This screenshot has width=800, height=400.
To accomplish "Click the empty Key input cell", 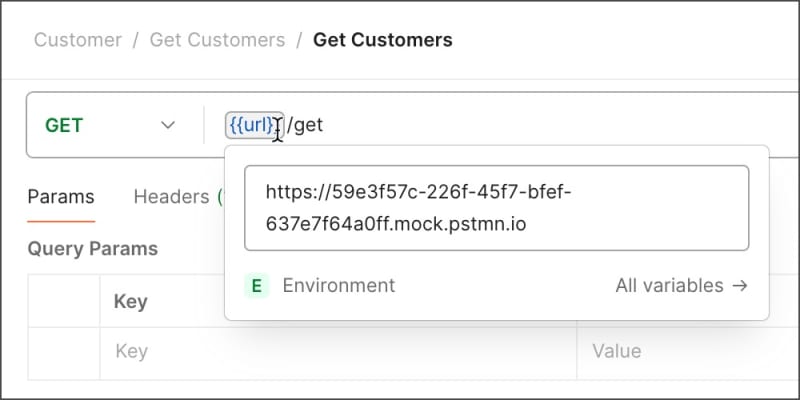I will (x=160, y=352).
